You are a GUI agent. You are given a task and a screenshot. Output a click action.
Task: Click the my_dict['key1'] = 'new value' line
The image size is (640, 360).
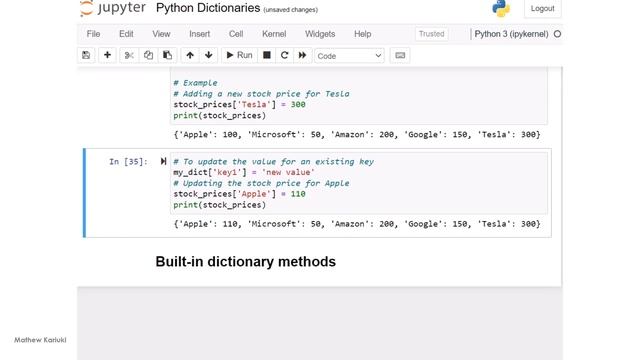(x=244, y=172)
